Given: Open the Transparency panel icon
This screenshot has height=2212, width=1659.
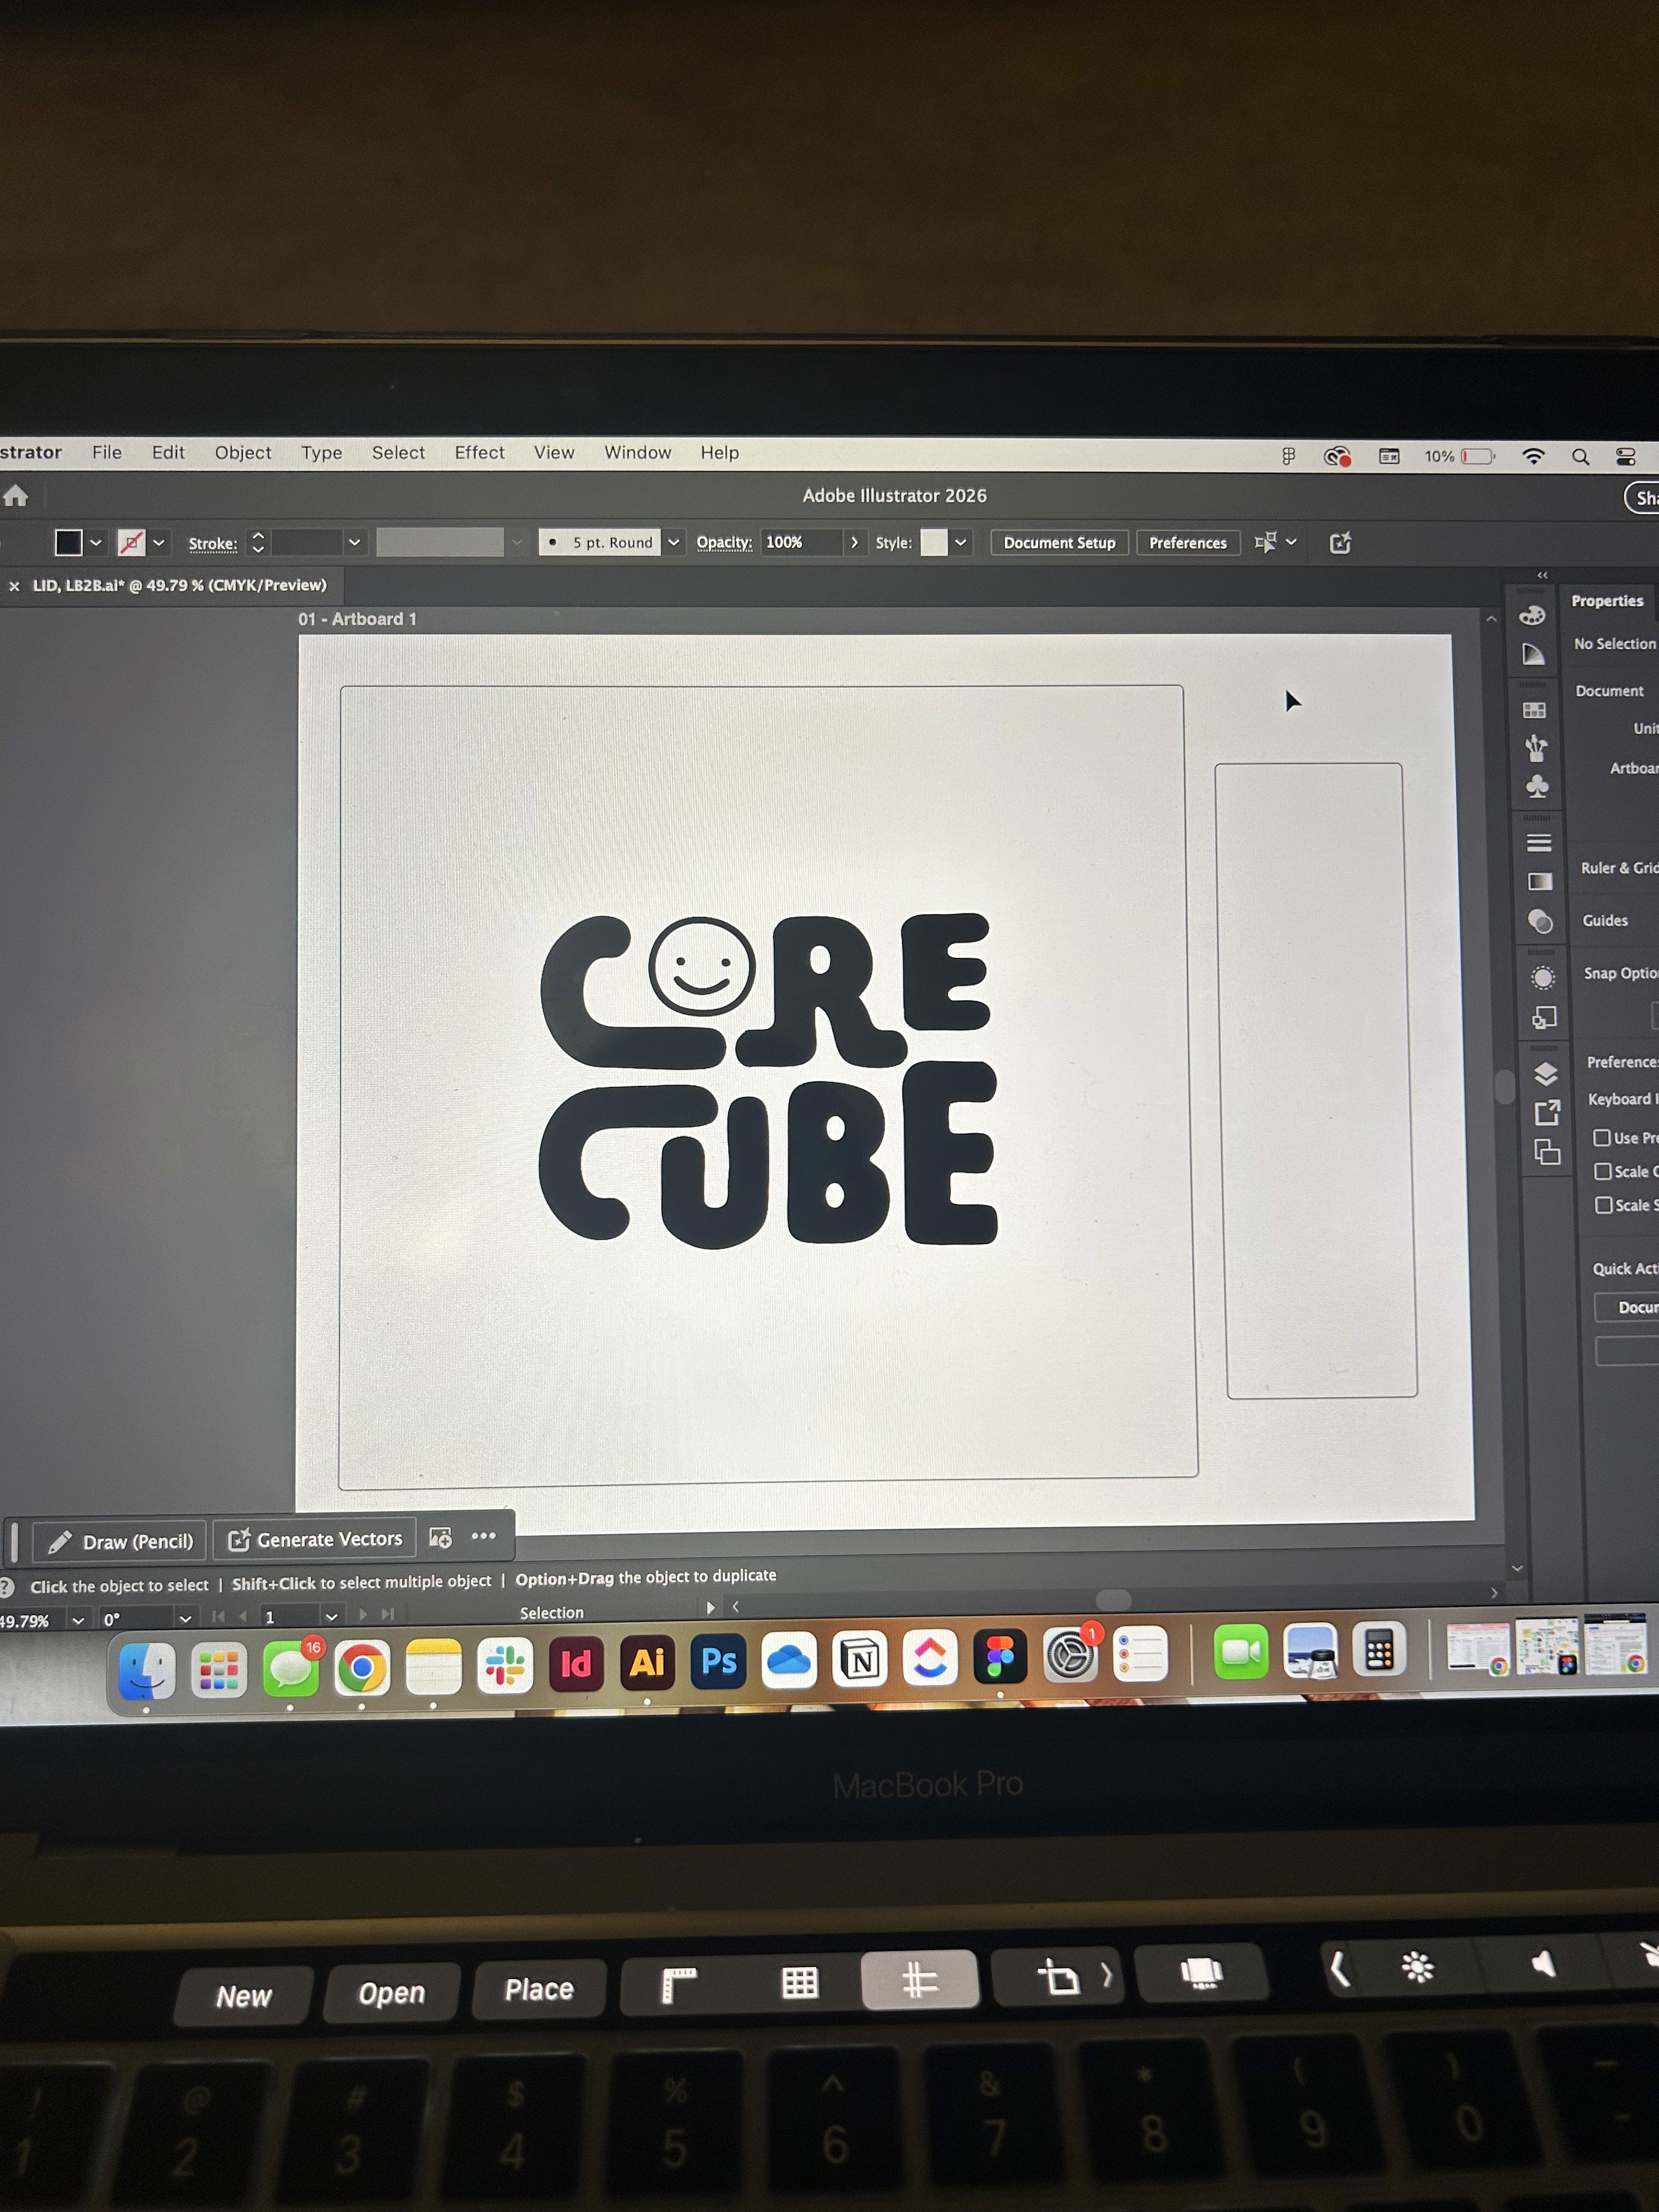Looking at the screenshot, I should 1541,921.
